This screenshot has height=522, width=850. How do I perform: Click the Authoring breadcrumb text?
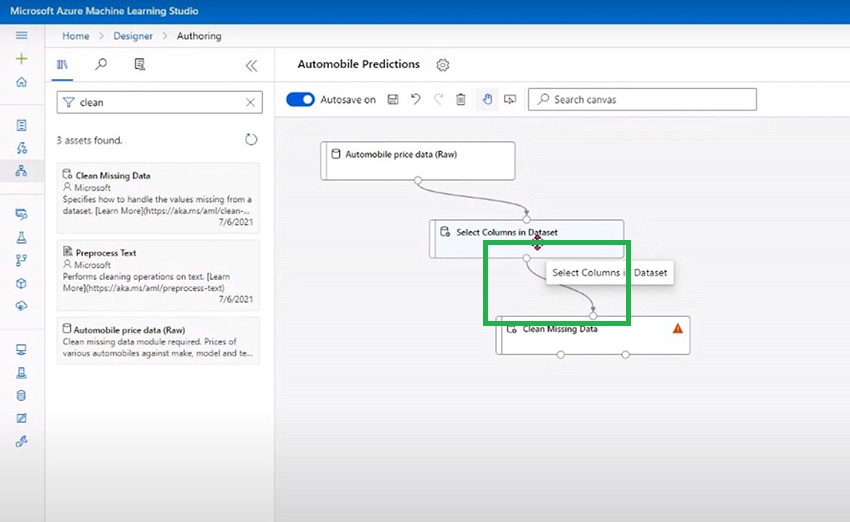(x=199, y=36)
